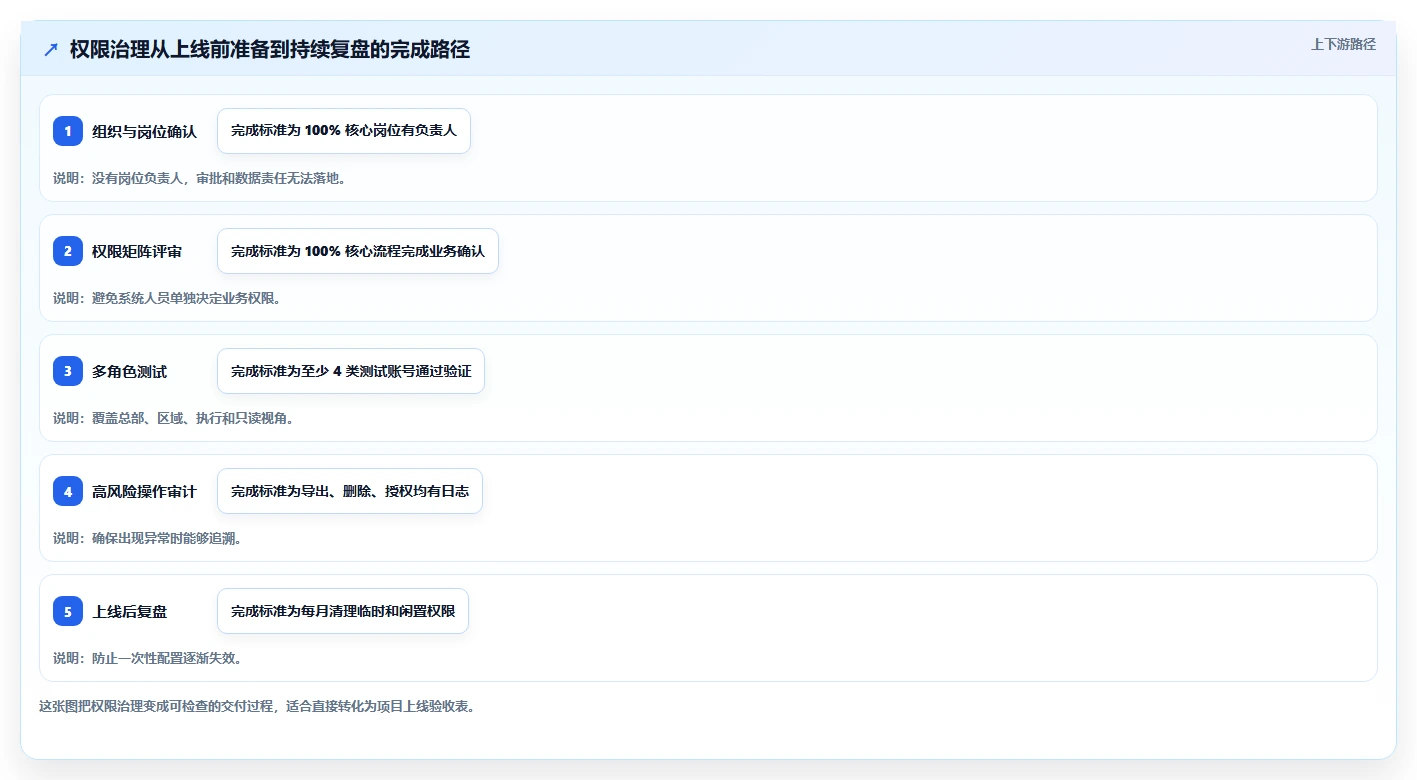Select the 权限矩阵评审 step title
This screenshot has height=780, width=1417.
click(137, 251)
